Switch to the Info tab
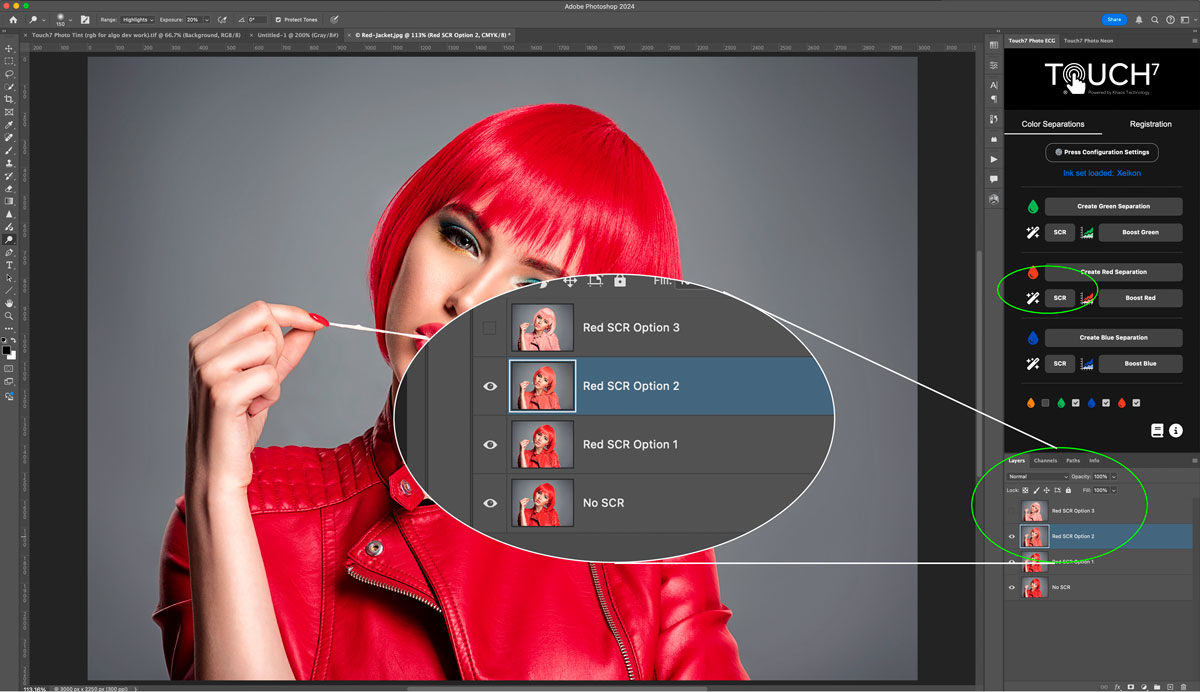Viewport: 1200px width, 692px height. coord(1094,461)
